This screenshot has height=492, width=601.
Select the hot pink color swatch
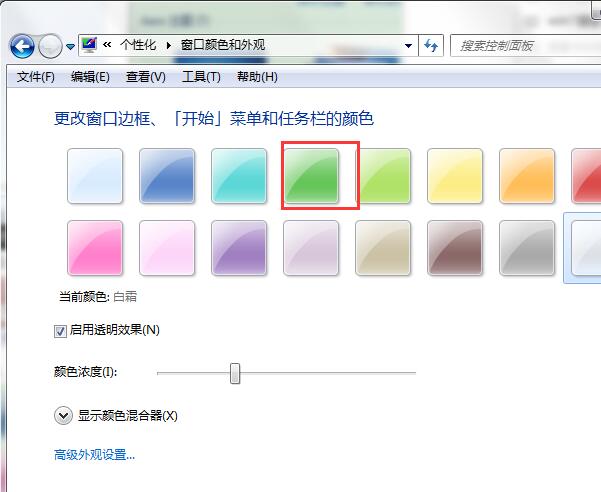[x=95, y=248]
